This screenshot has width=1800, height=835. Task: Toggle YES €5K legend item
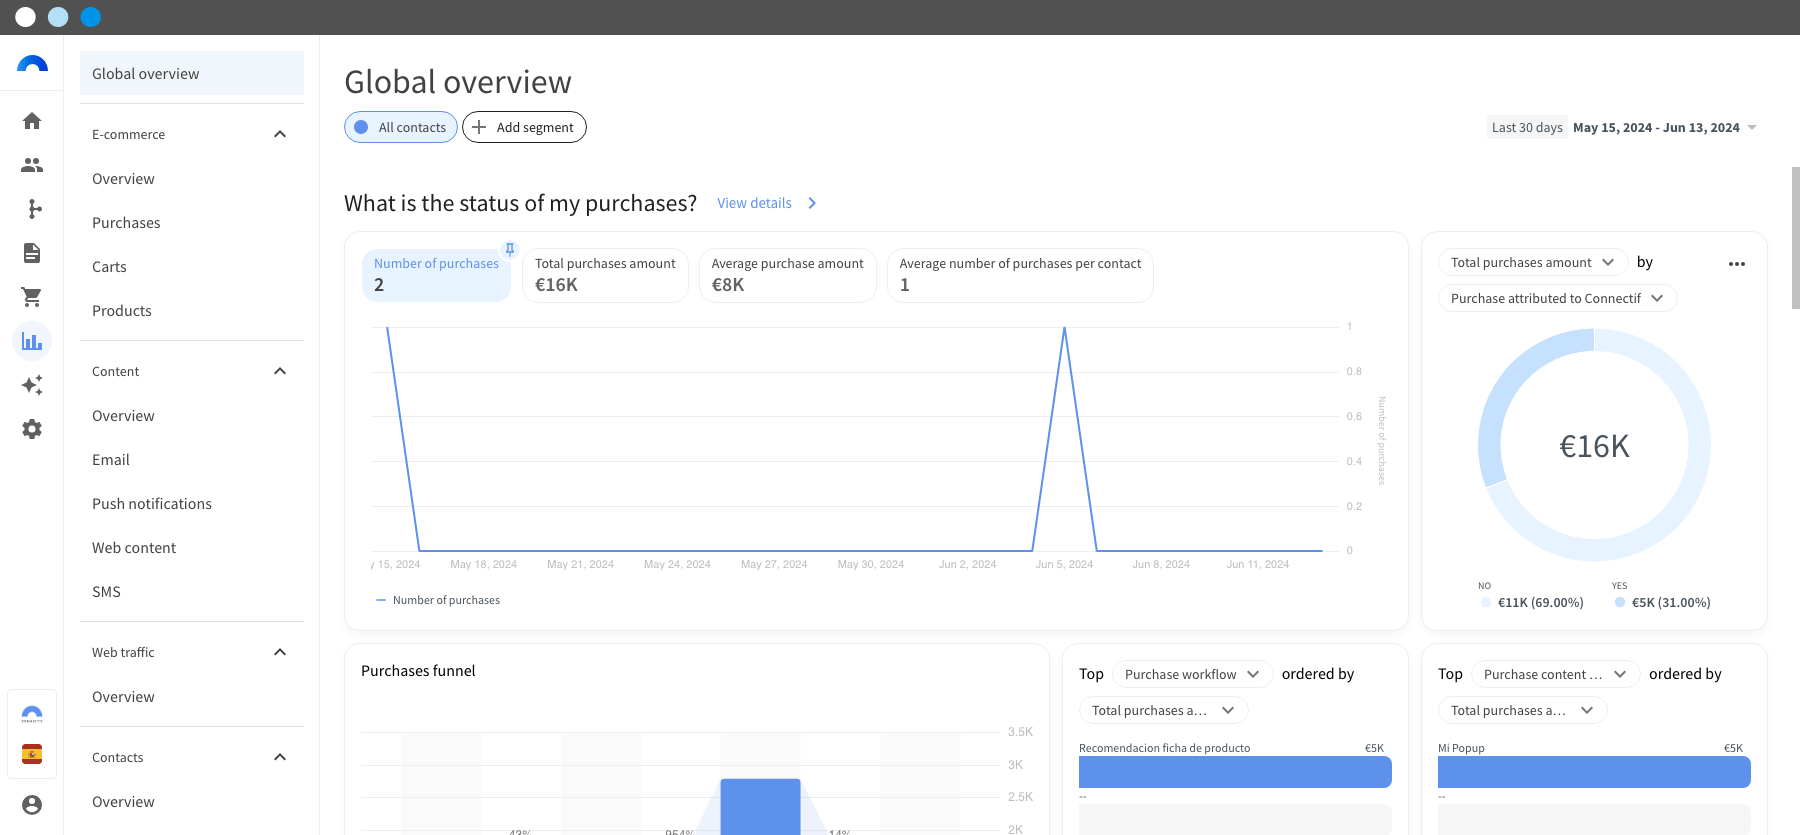click(1662, 603)
